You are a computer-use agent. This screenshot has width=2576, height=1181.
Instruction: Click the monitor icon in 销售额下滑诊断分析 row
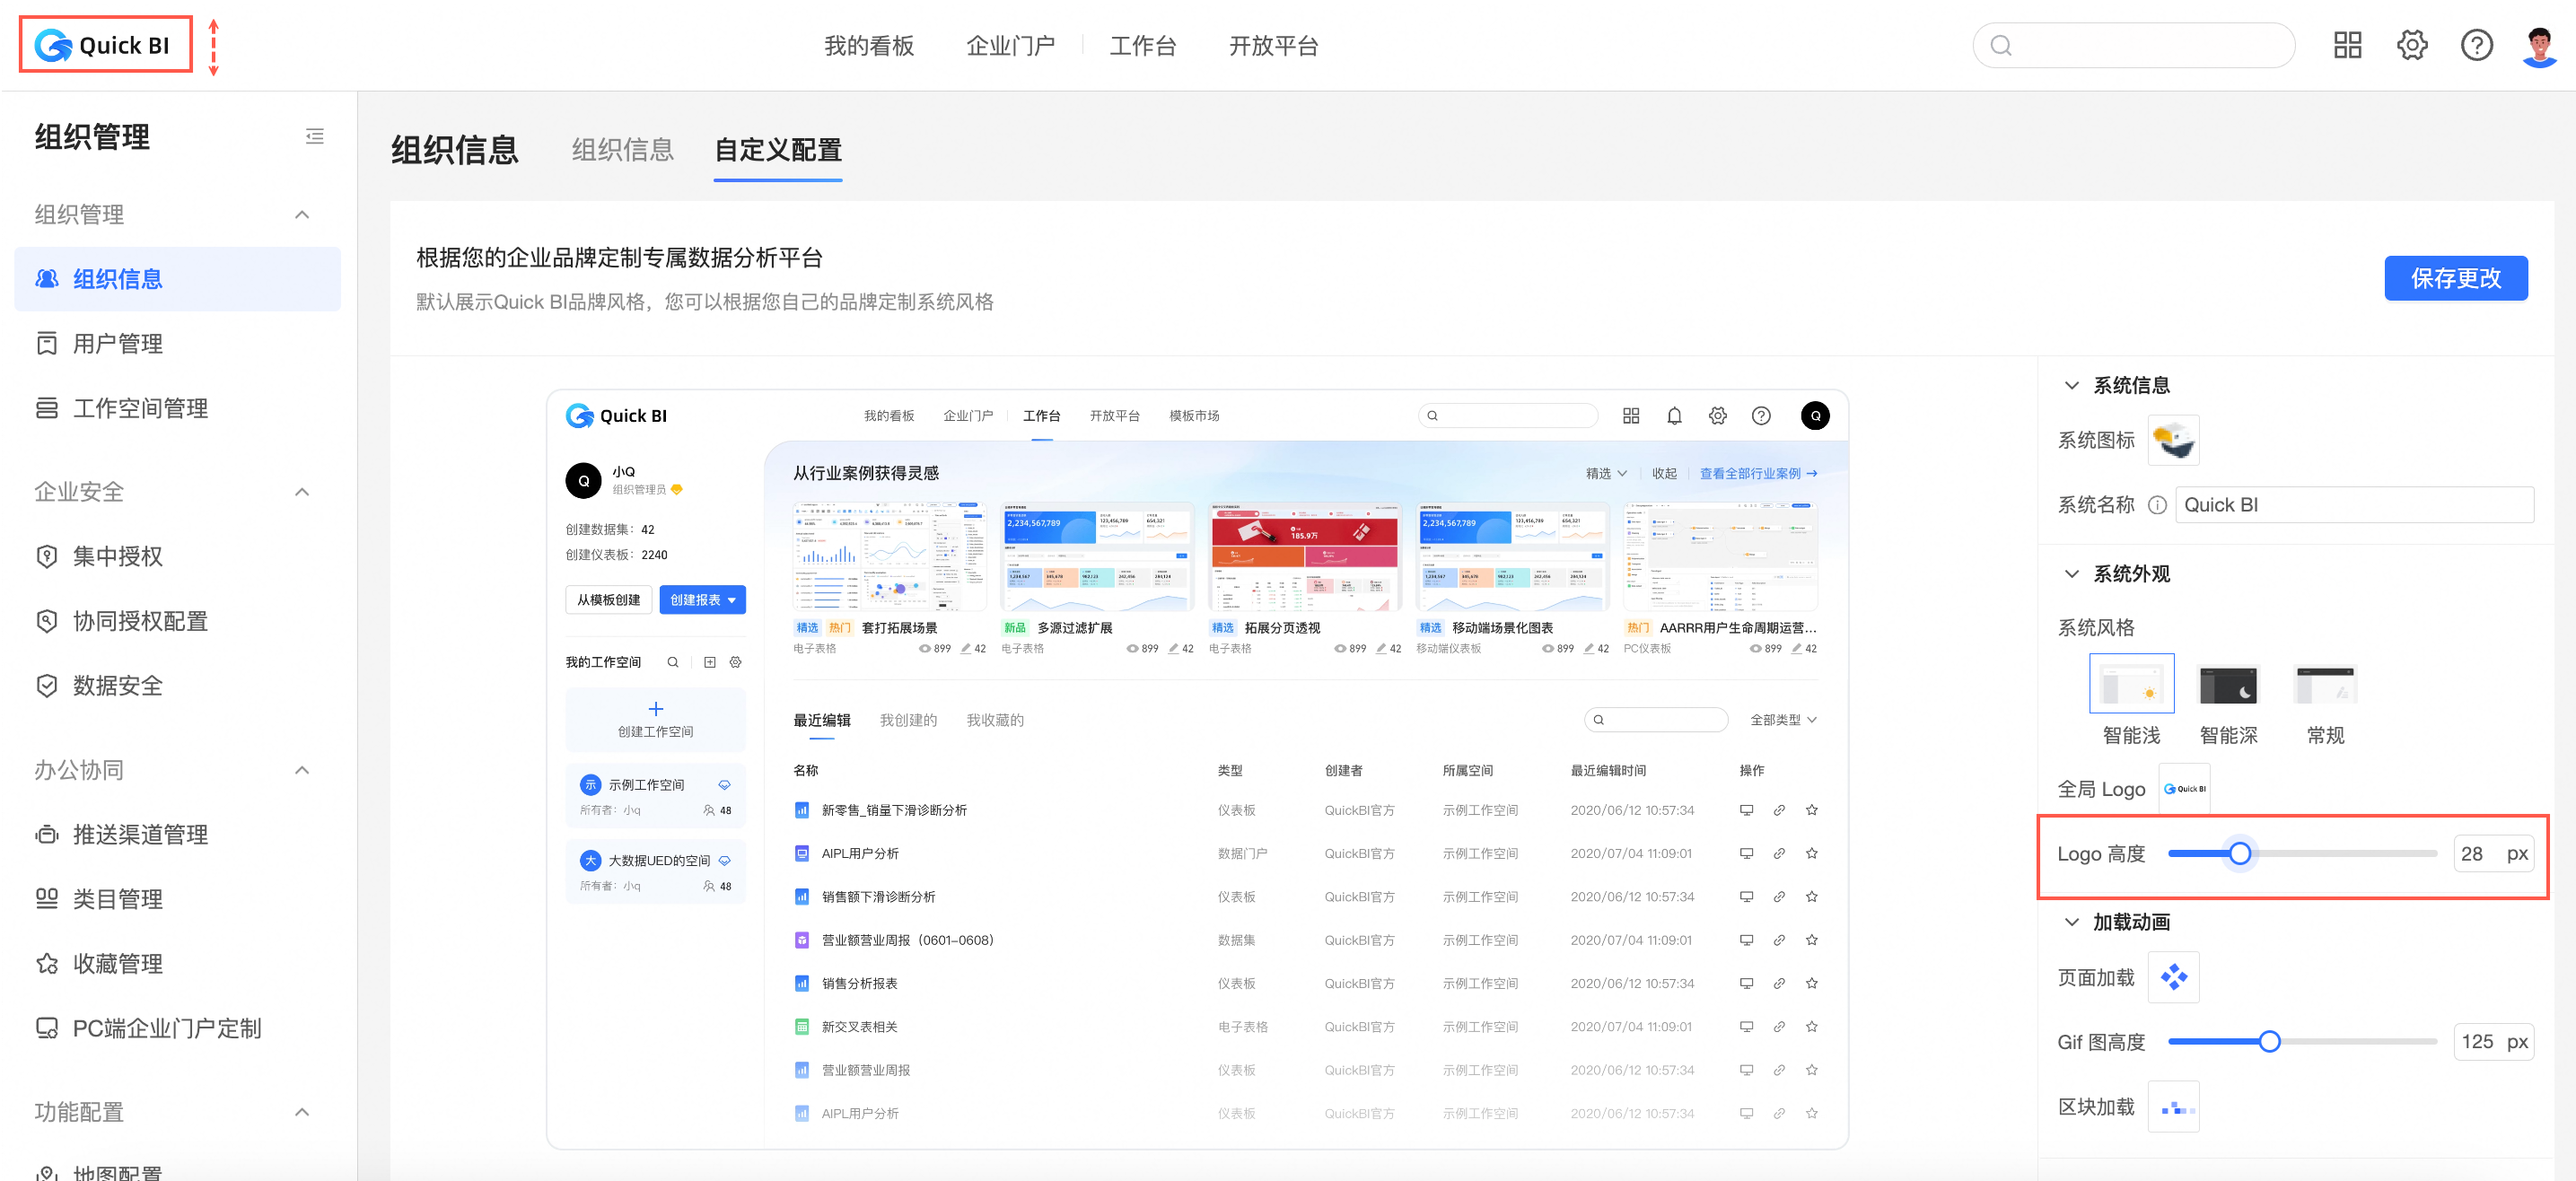[x=1746, y=897]
